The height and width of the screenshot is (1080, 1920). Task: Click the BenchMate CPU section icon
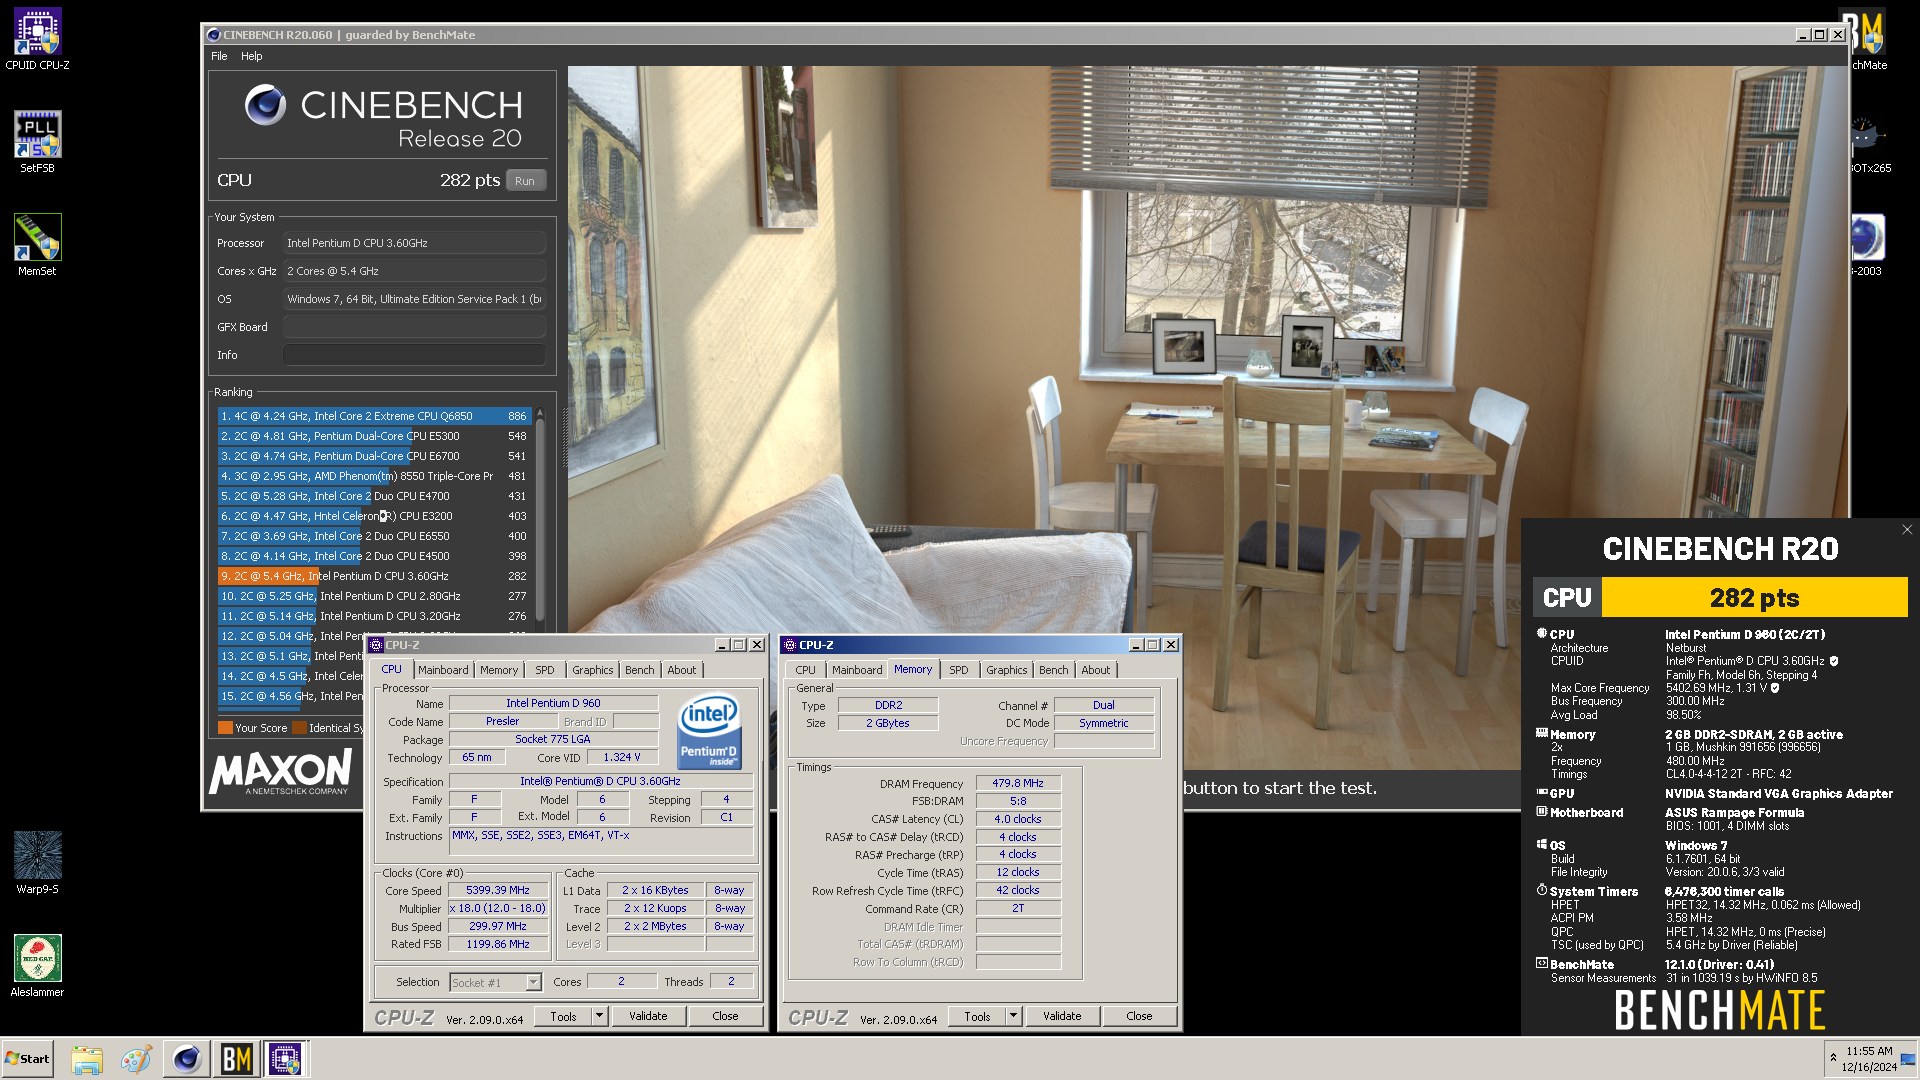(x=1541, y=633)
